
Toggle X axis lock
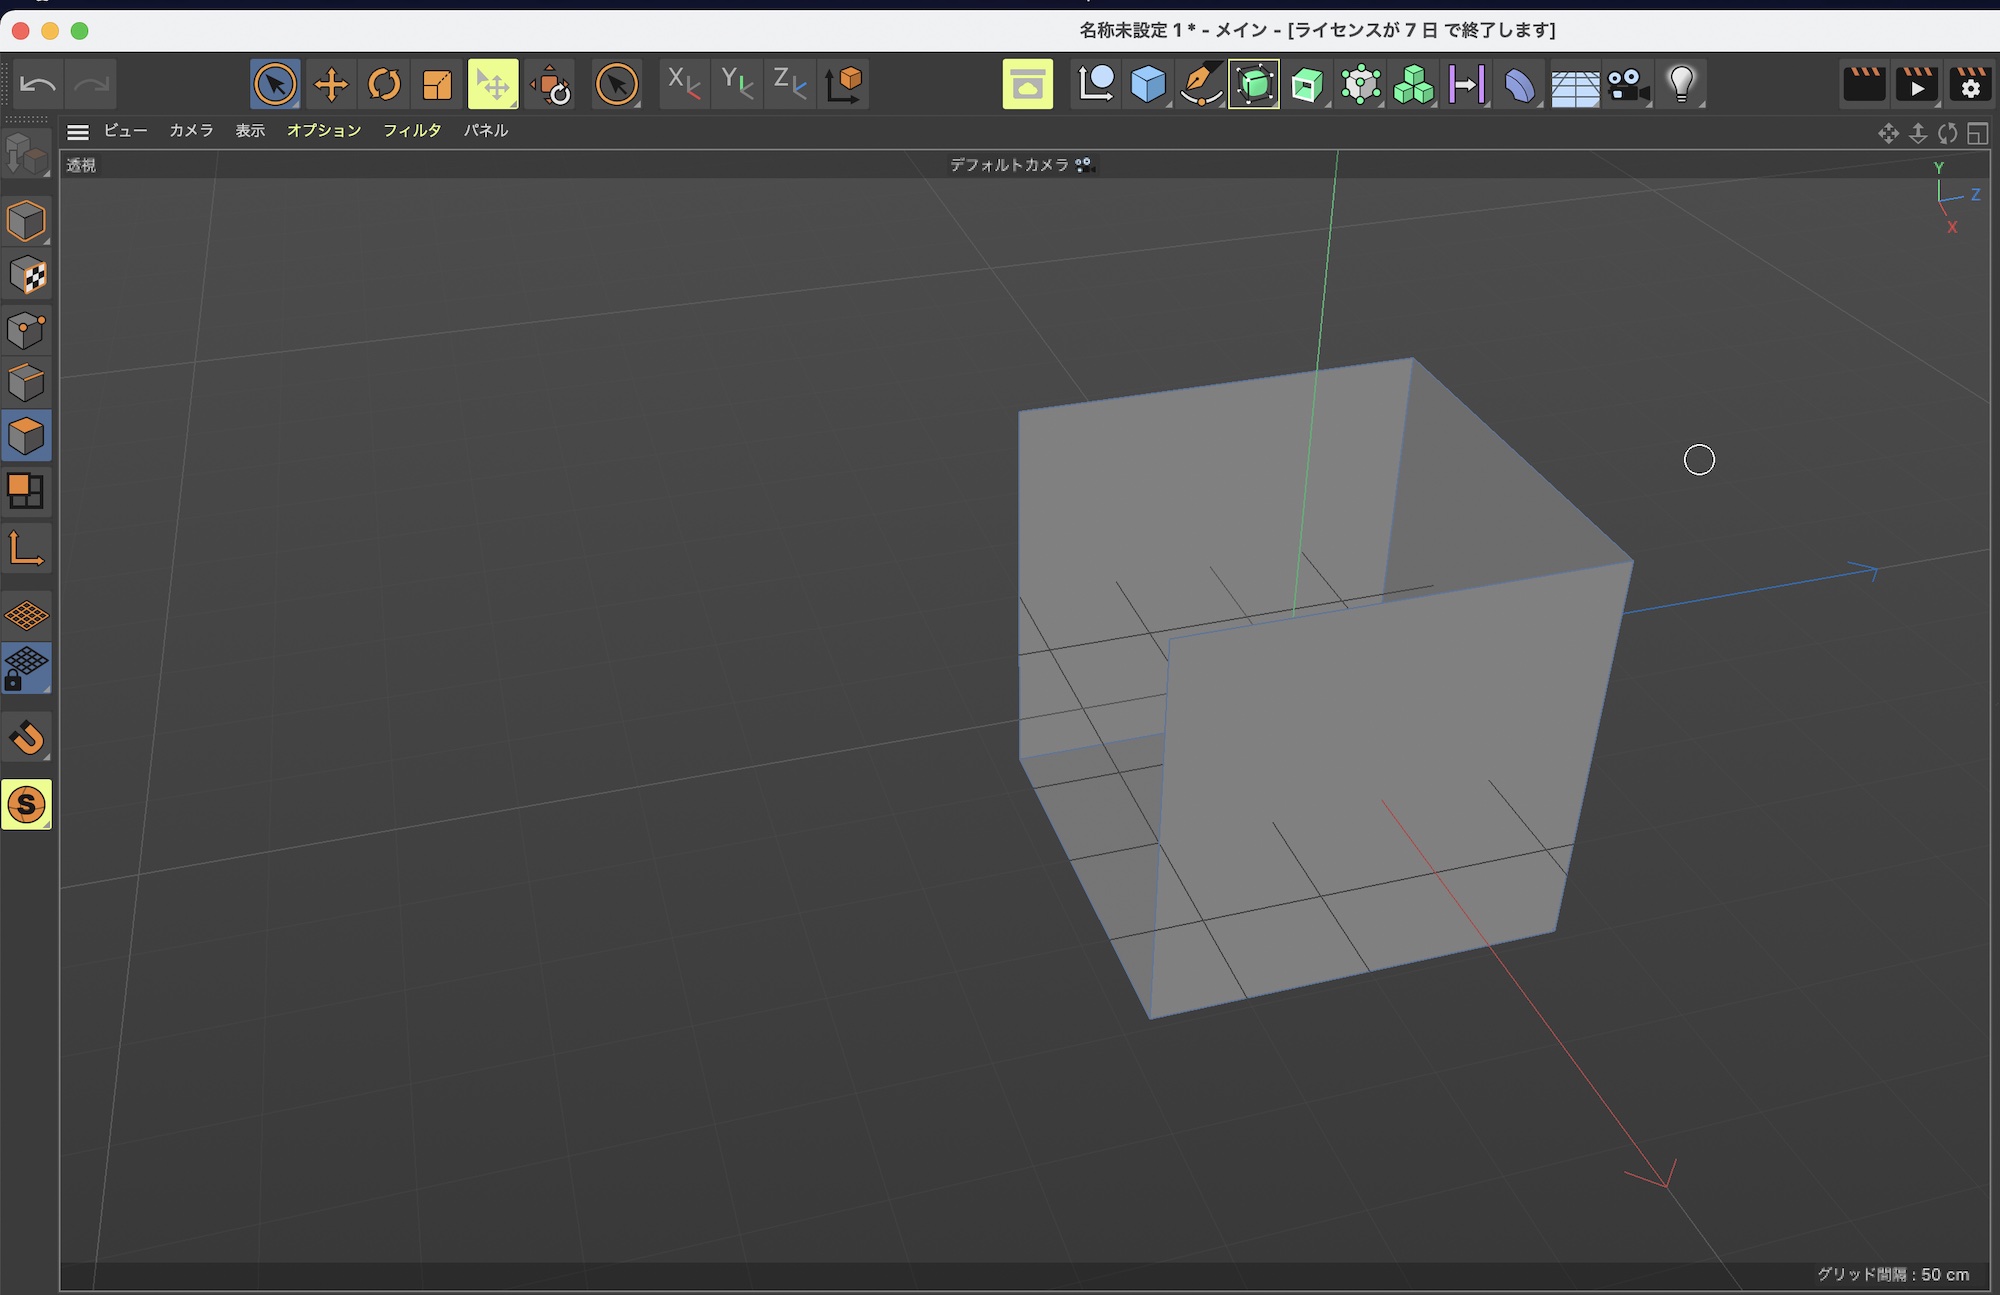pyautogui.click(x=684, y=85)
